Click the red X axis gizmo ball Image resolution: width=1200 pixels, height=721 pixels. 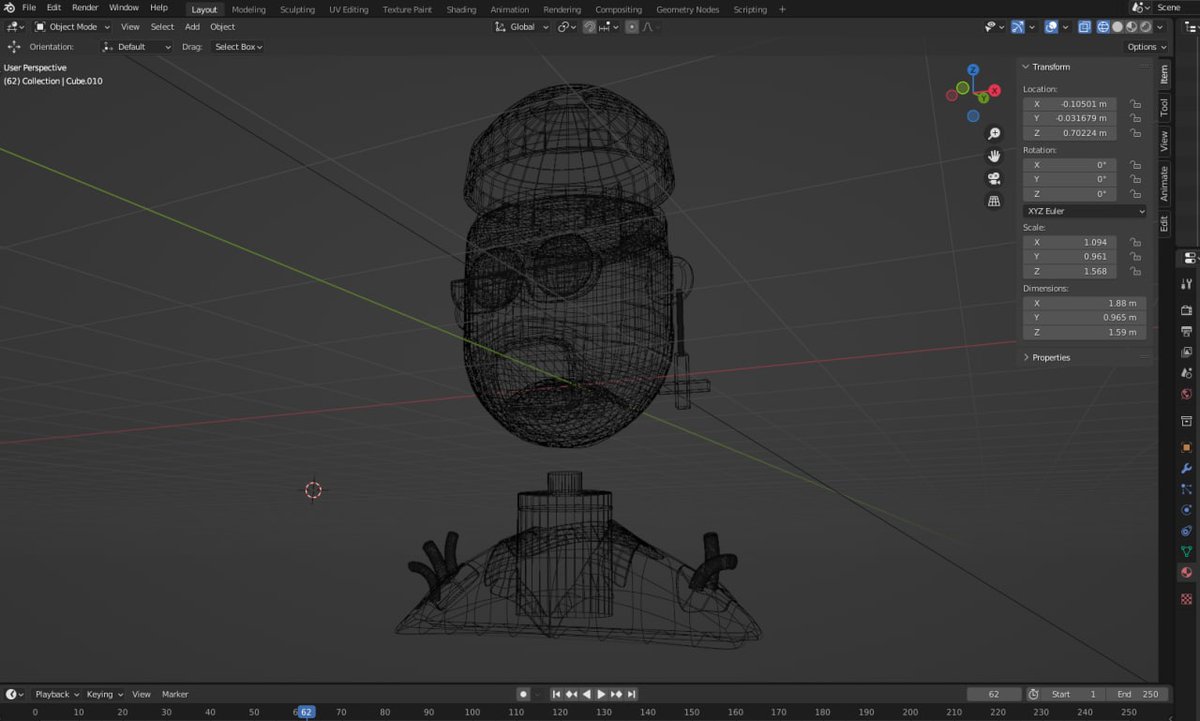(x=994, y=90)
